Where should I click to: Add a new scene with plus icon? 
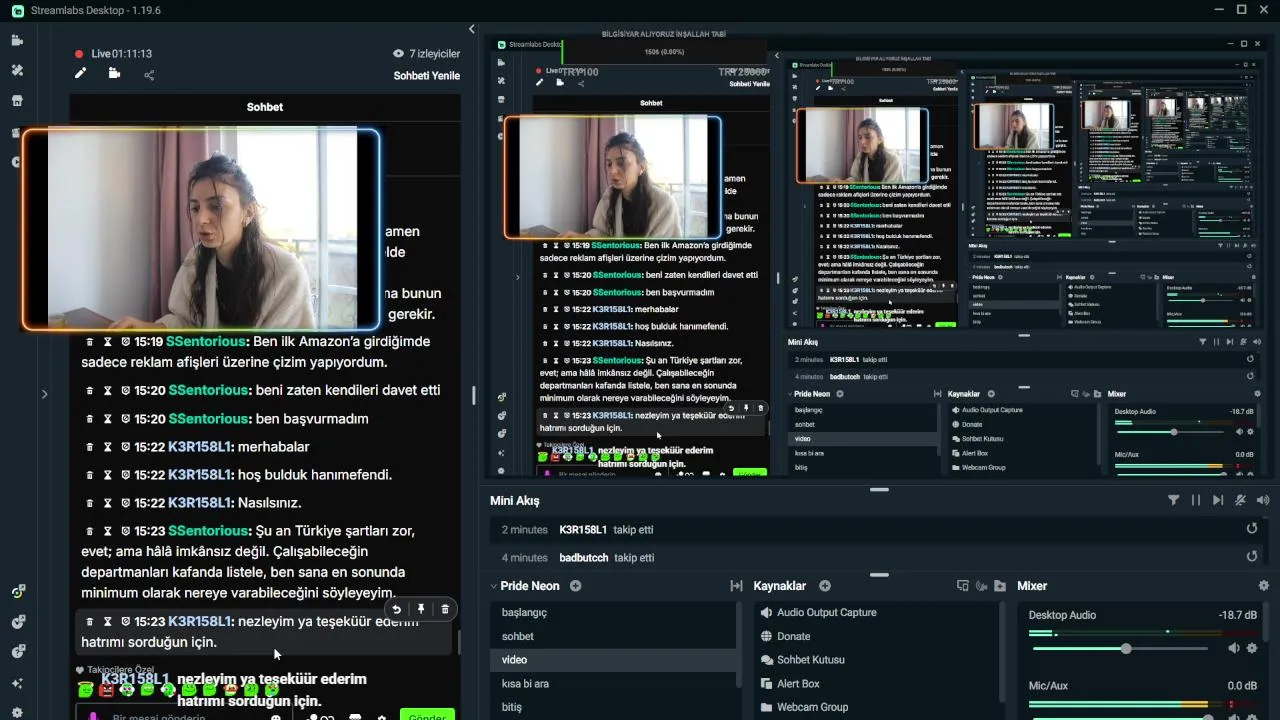(576, 586)
